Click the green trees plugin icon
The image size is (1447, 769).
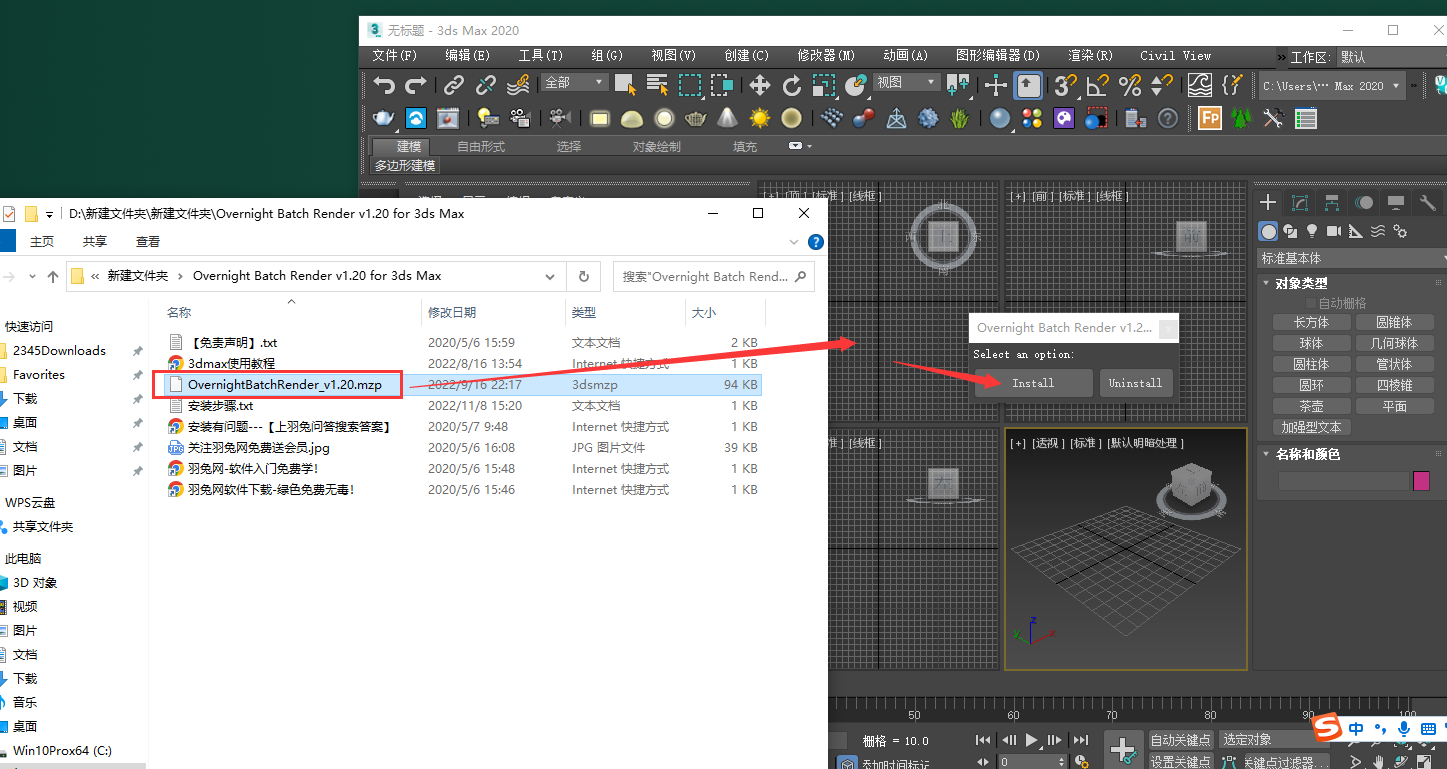[x=1242, y=118]
